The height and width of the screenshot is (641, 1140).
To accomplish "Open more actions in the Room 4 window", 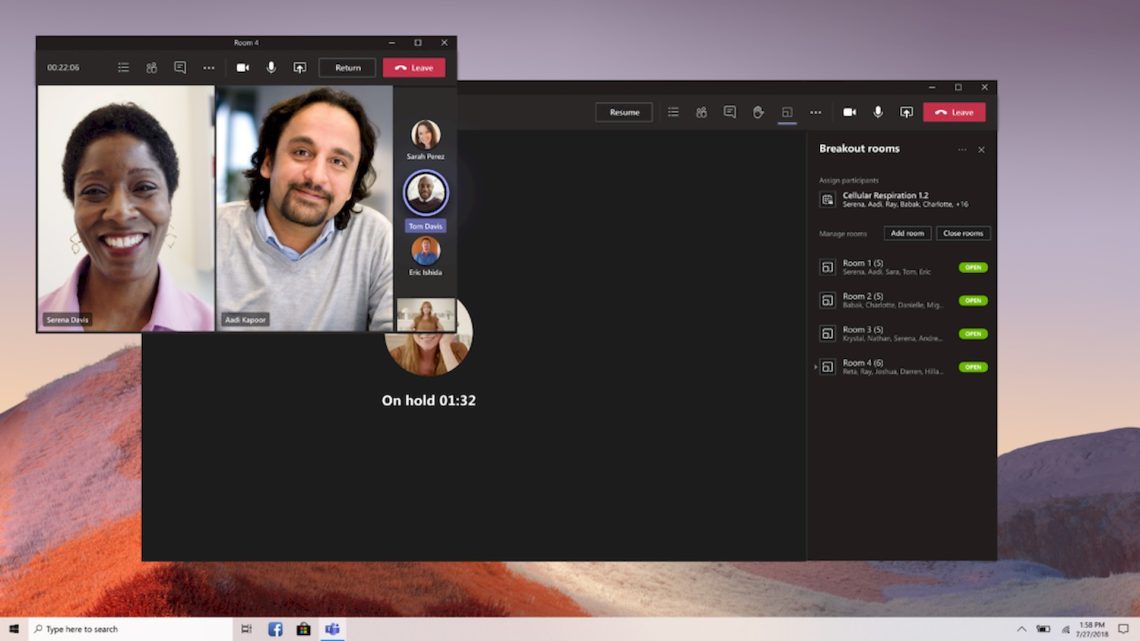I will tap(208, 67).
